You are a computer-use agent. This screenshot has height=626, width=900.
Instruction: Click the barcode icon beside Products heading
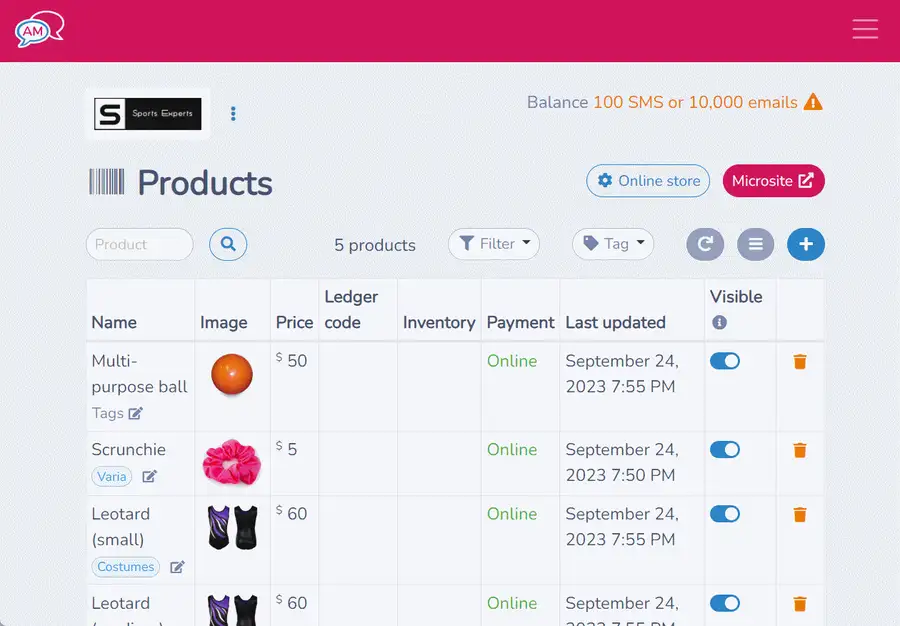coord(107,182)
